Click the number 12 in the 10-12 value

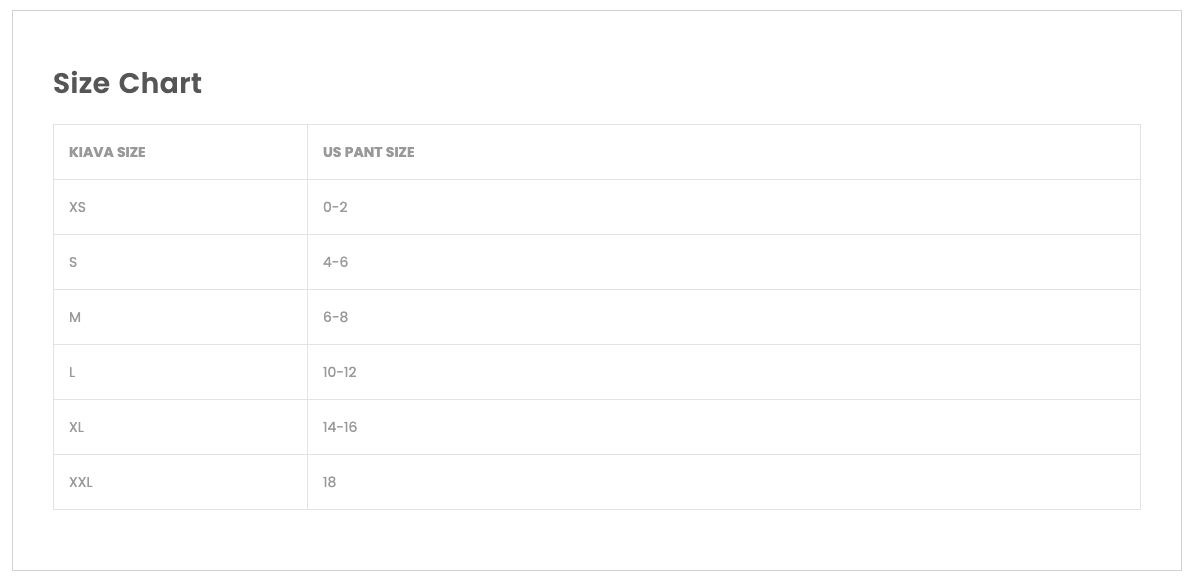pyautogui.click(x=349, y=372)
